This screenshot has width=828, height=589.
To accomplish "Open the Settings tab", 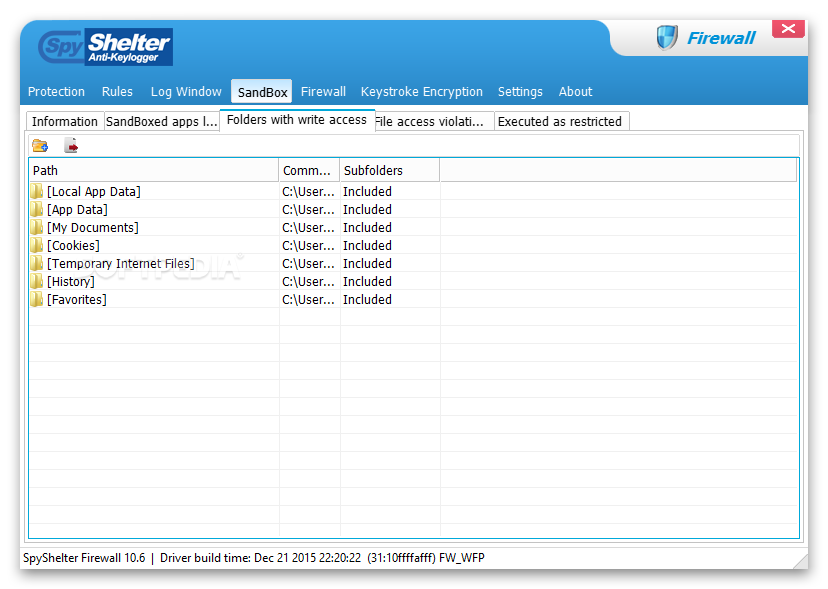I will [520, 91].
